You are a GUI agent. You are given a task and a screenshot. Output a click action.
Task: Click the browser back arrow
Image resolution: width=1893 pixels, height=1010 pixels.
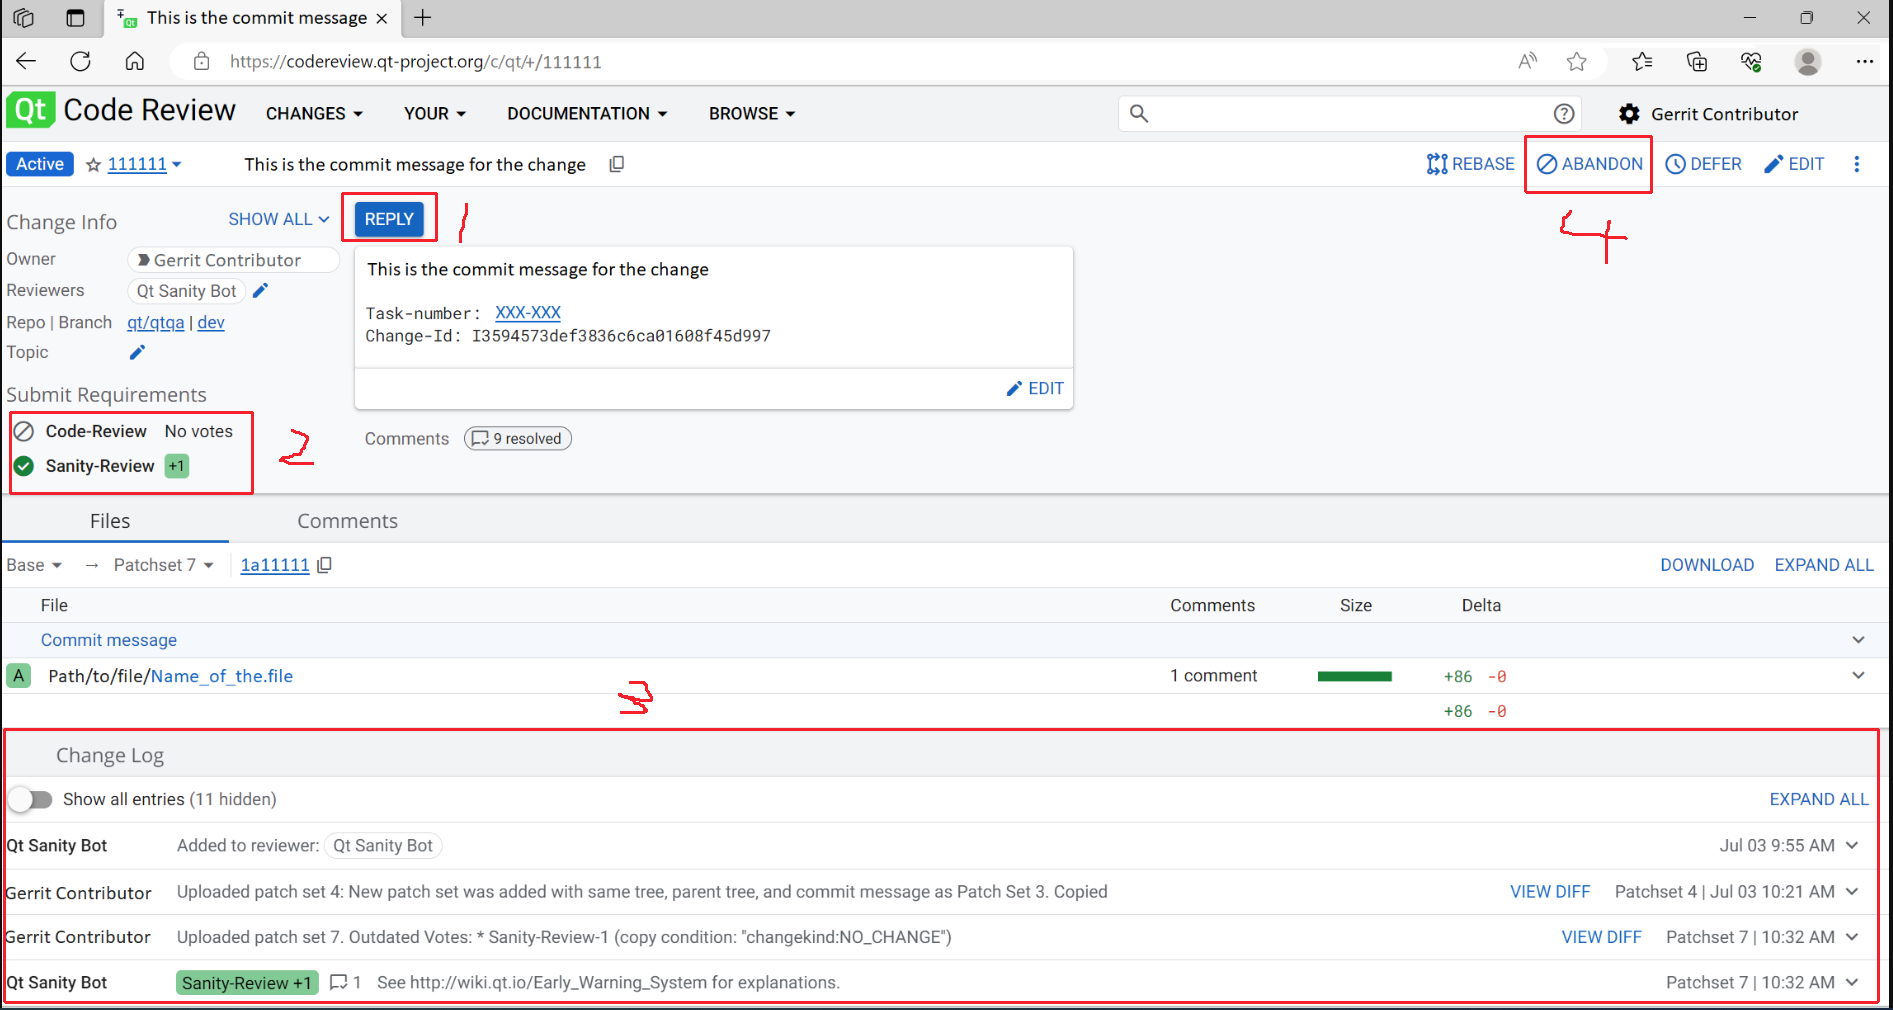coord(26,61)
